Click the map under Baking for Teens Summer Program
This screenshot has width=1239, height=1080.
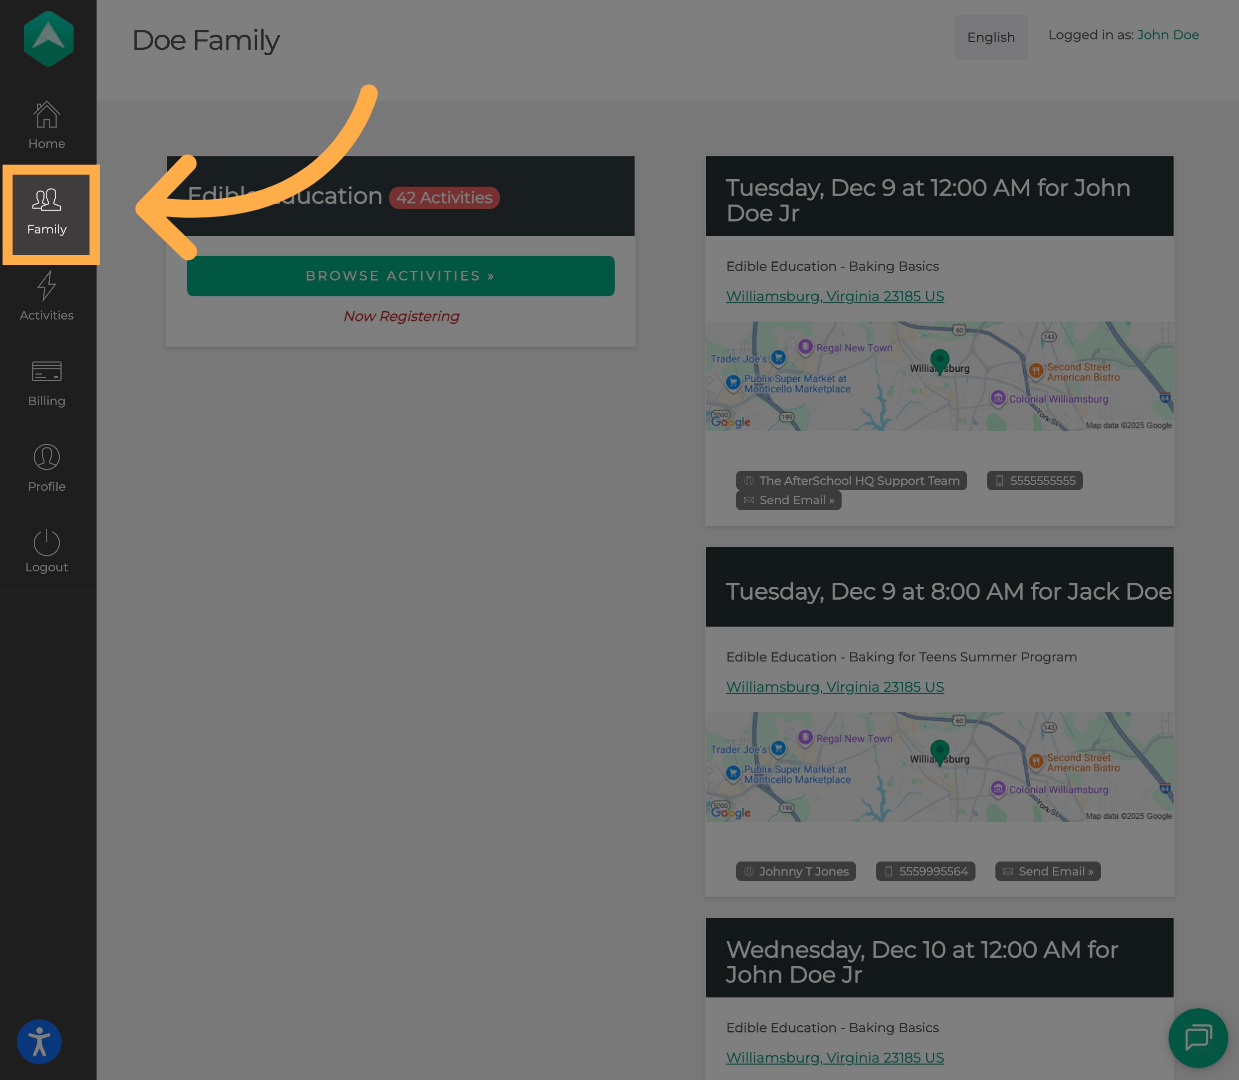click(939, 767)
